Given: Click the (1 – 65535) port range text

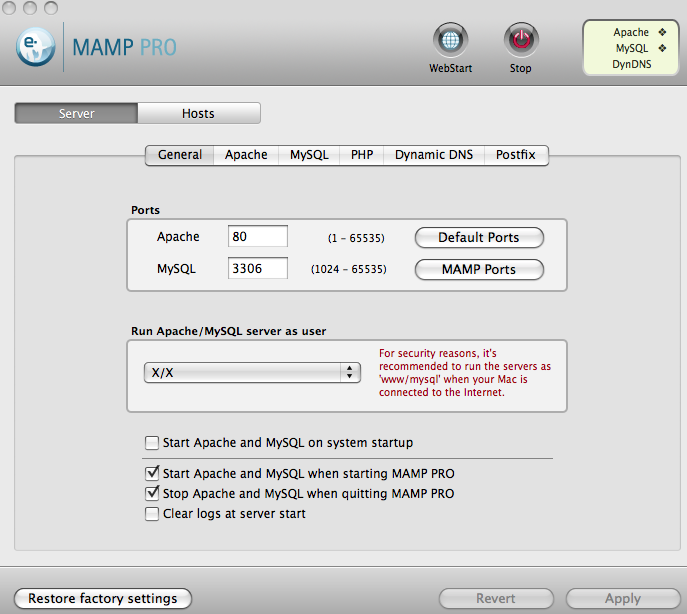Looking at the screenshot, I should (356, 238).
